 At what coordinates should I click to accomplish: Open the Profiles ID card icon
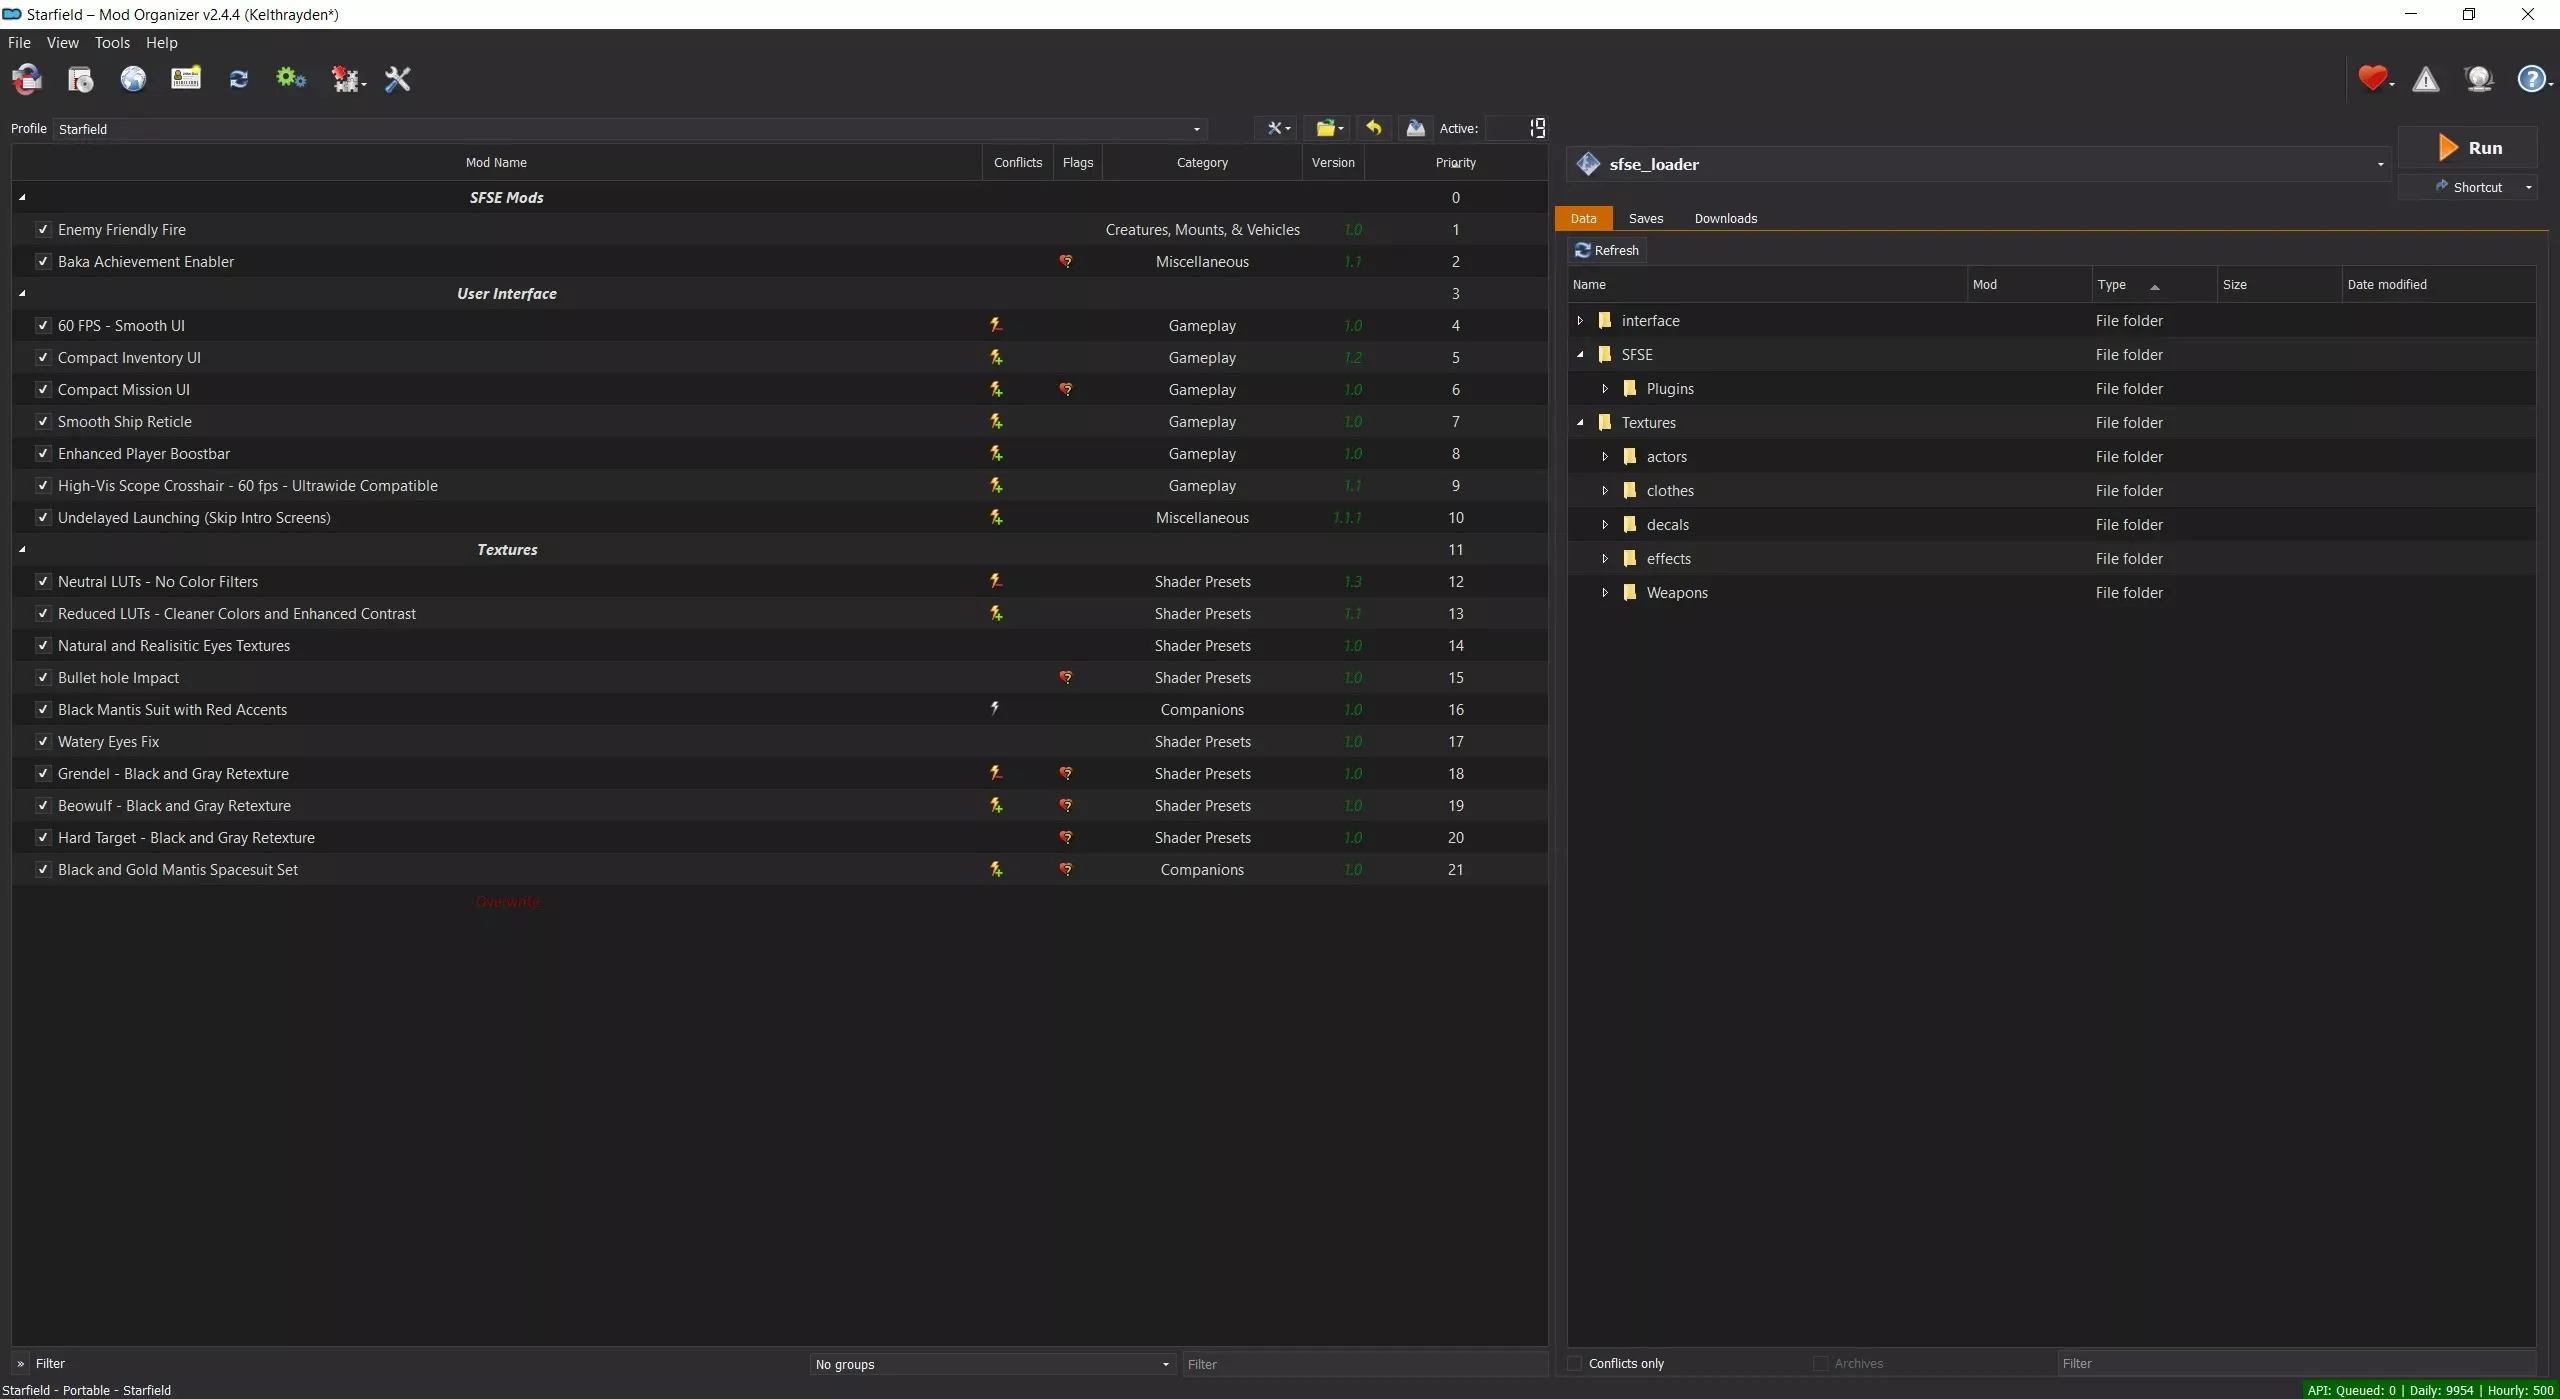pos(186,79)
